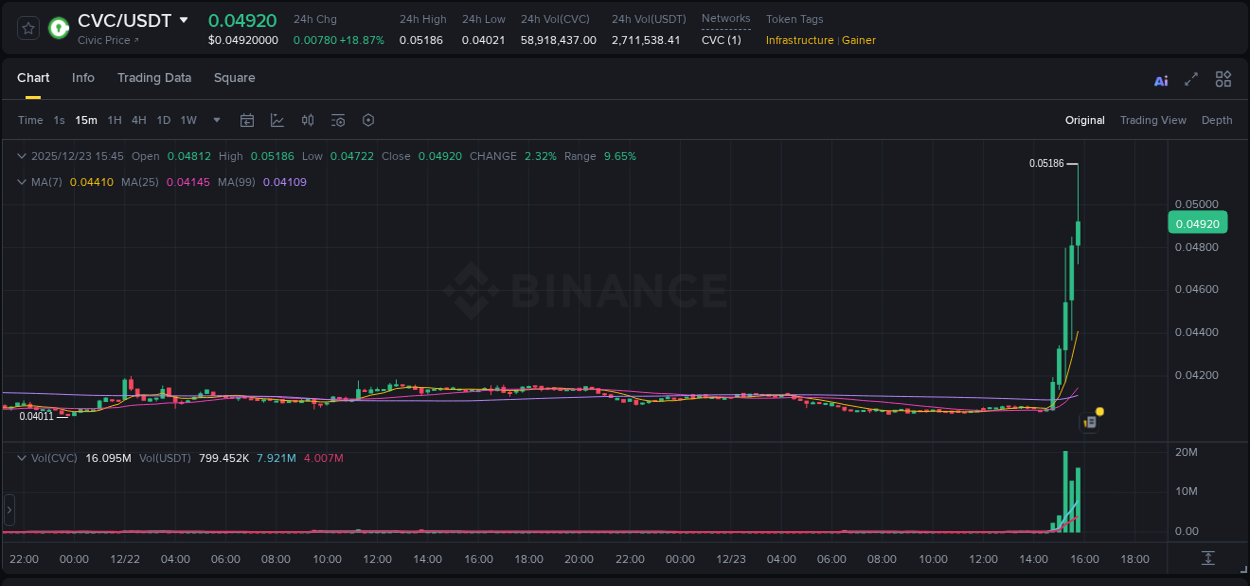Viewport: 1250px width, 586px height.
Task: Collapse the MA indicator row
Action: click(x=21, y=183)
